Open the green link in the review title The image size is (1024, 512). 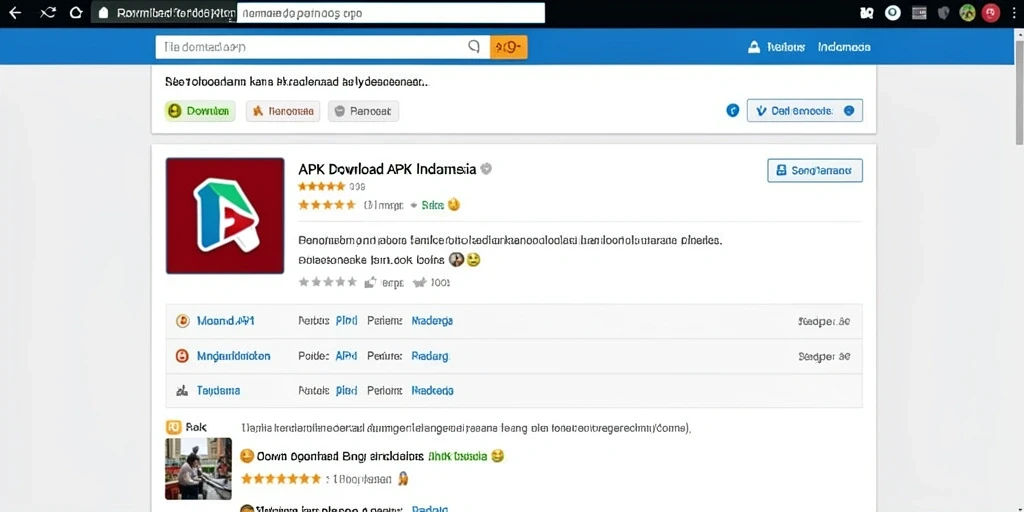pos(457,456)
